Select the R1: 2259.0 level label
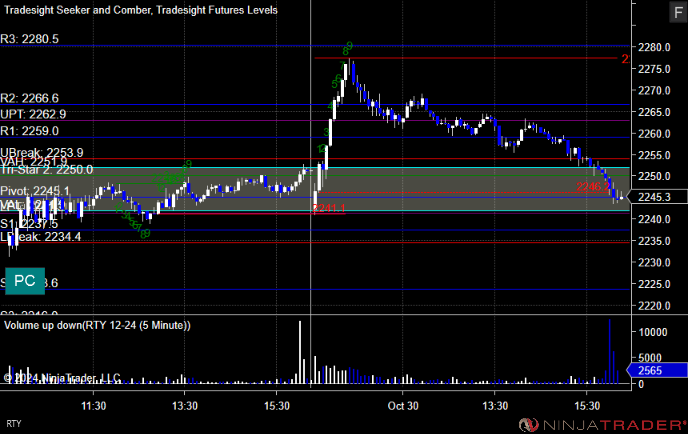This screenshot has height=434, width=688. point(29,131)
